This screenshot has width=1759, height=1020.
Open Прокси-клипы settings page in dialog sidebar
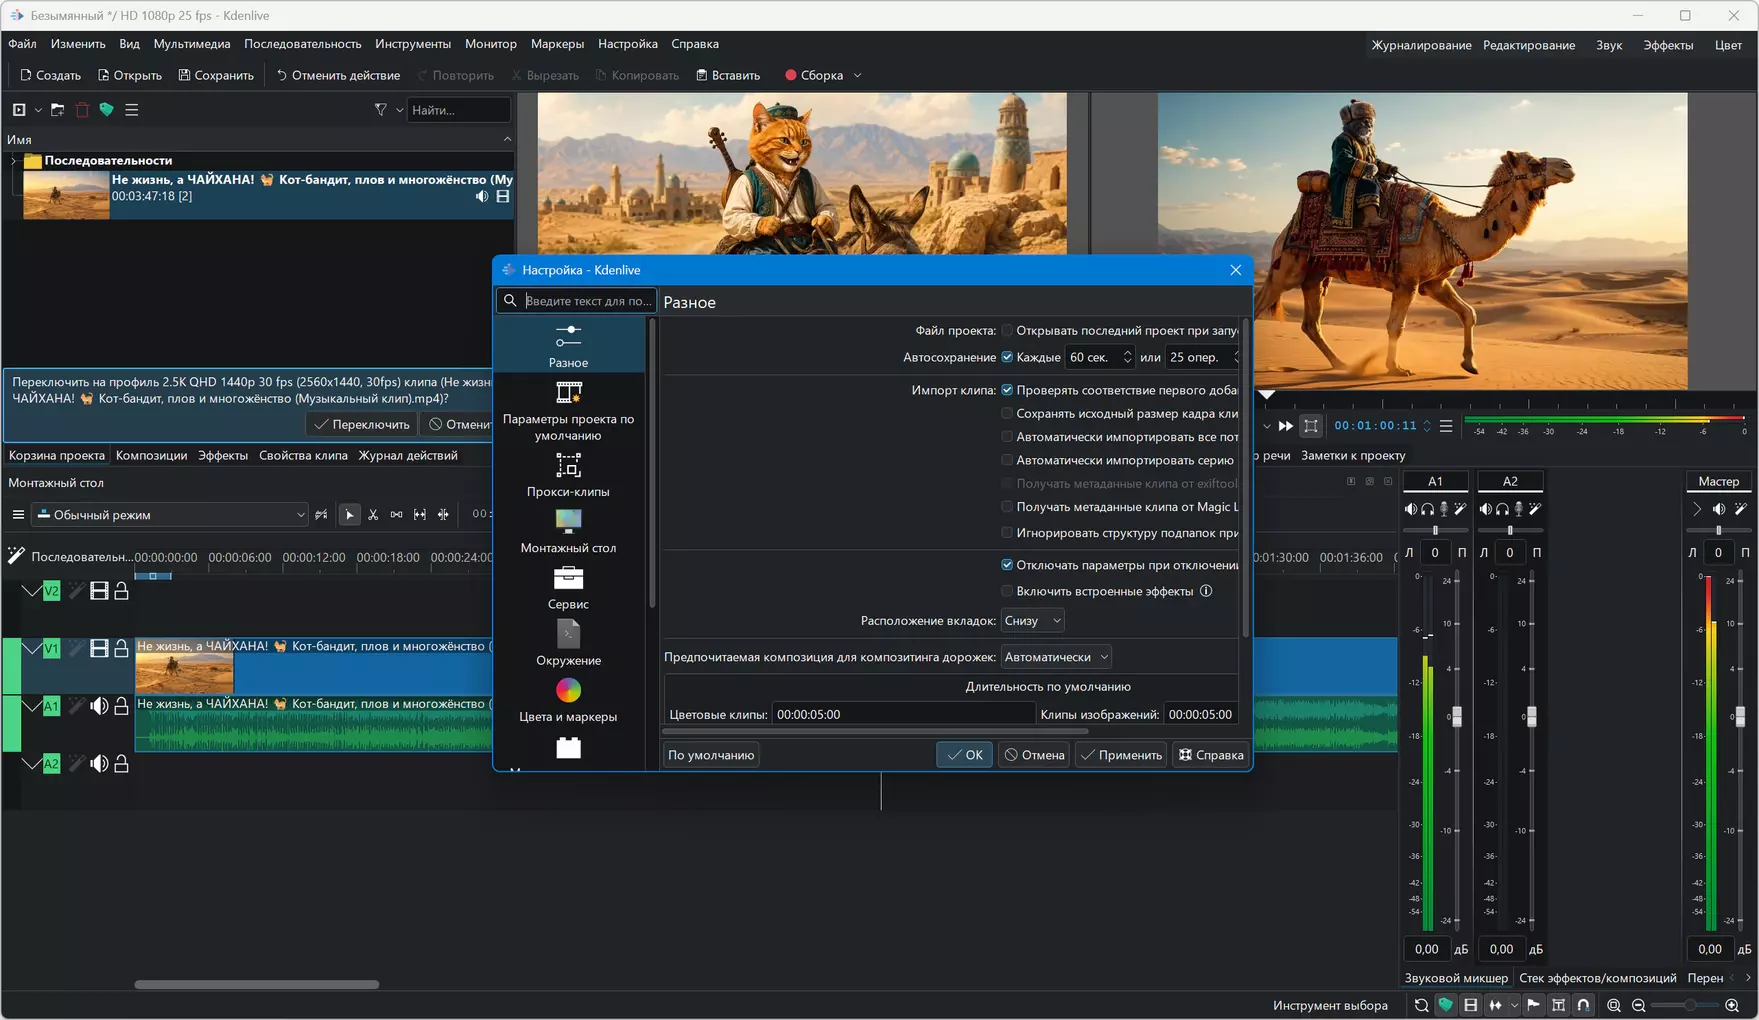(568, 475)
